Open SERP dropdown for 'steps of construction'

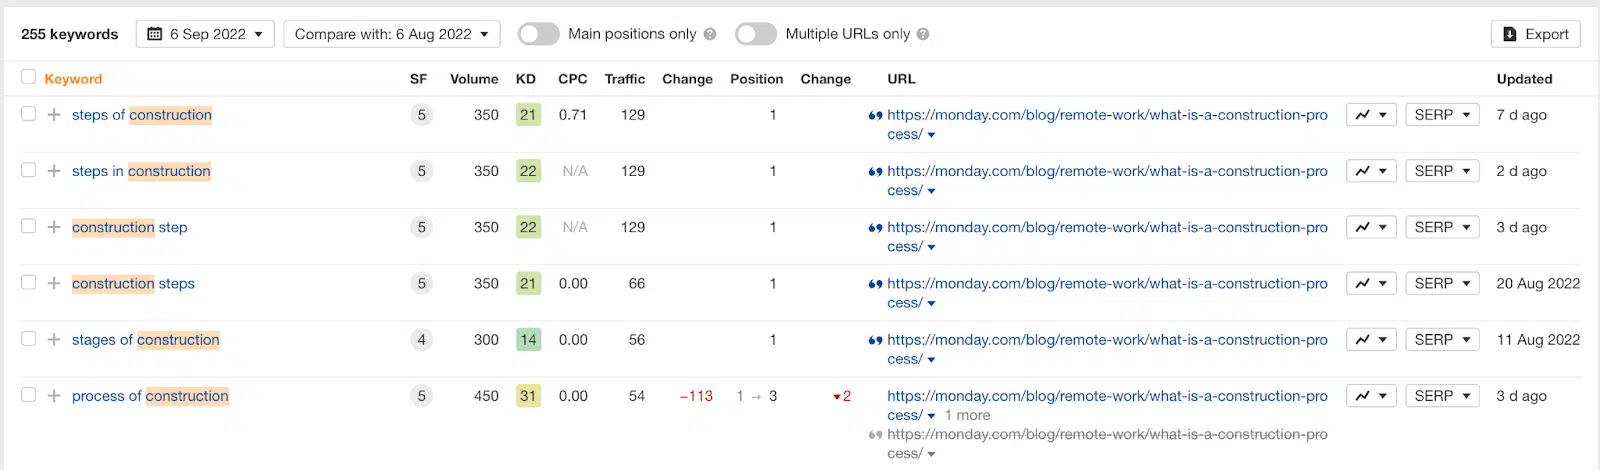click(x=1441, y=115)
